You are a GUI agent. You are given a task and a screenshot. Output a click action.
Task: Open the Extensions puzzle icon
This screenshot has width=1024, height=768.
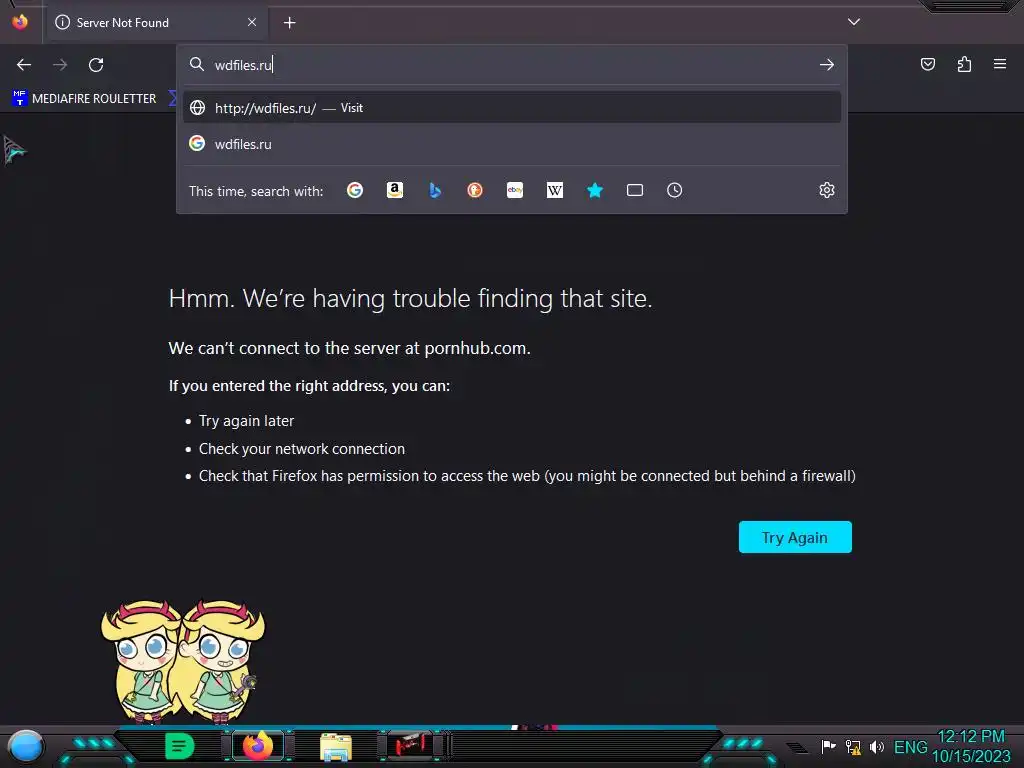click(x=964, y=64)
